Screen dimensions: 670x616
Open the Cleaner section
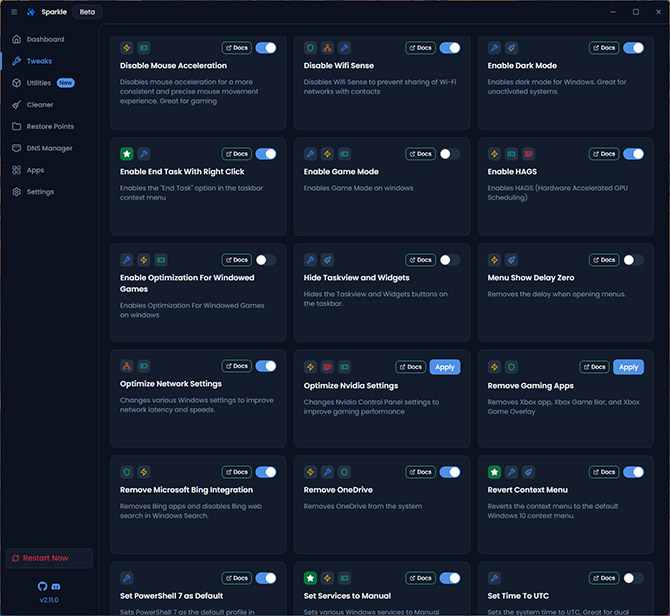pos(40,104)
